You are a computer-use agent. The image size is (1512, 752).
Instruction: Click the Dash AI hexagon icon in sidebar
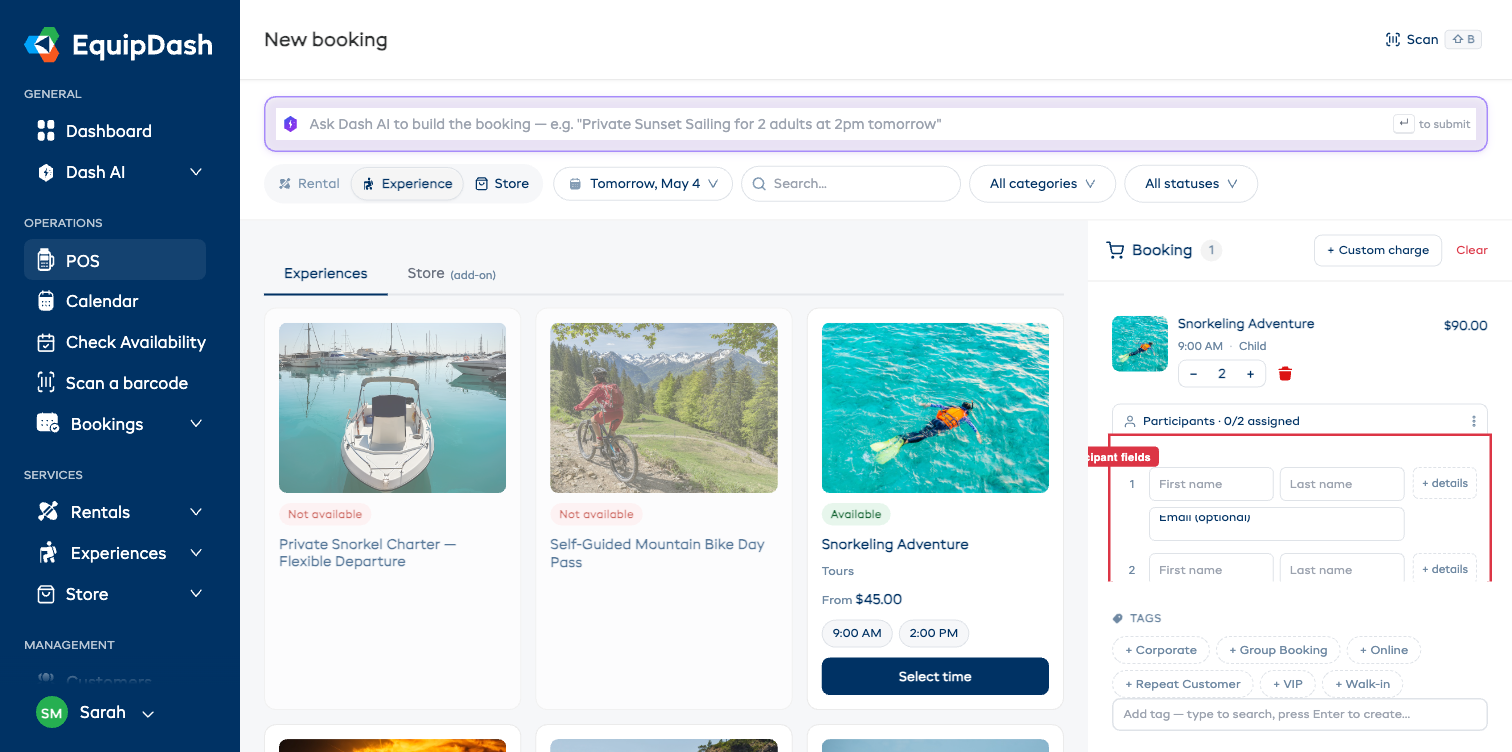[46, 172]
